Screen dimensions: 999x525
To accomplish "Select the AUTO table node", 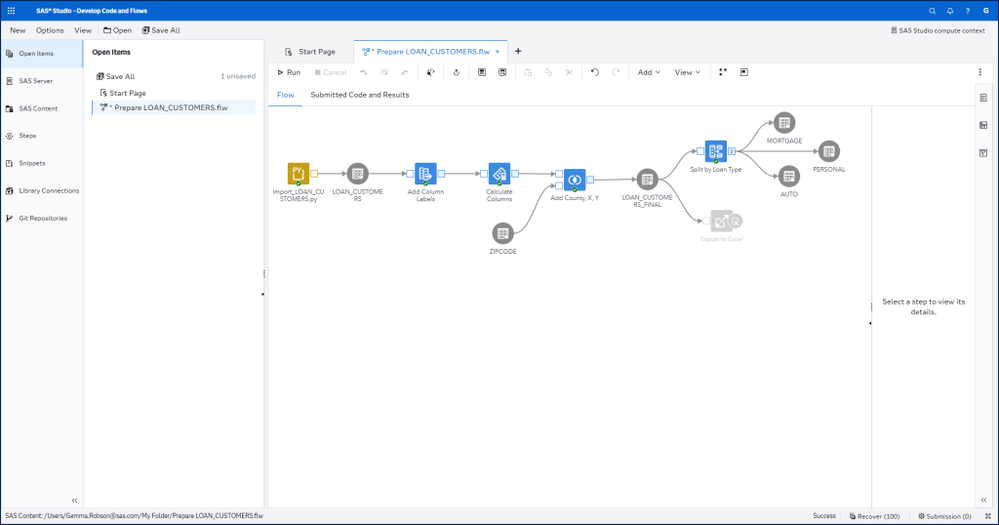I will 789,176.
